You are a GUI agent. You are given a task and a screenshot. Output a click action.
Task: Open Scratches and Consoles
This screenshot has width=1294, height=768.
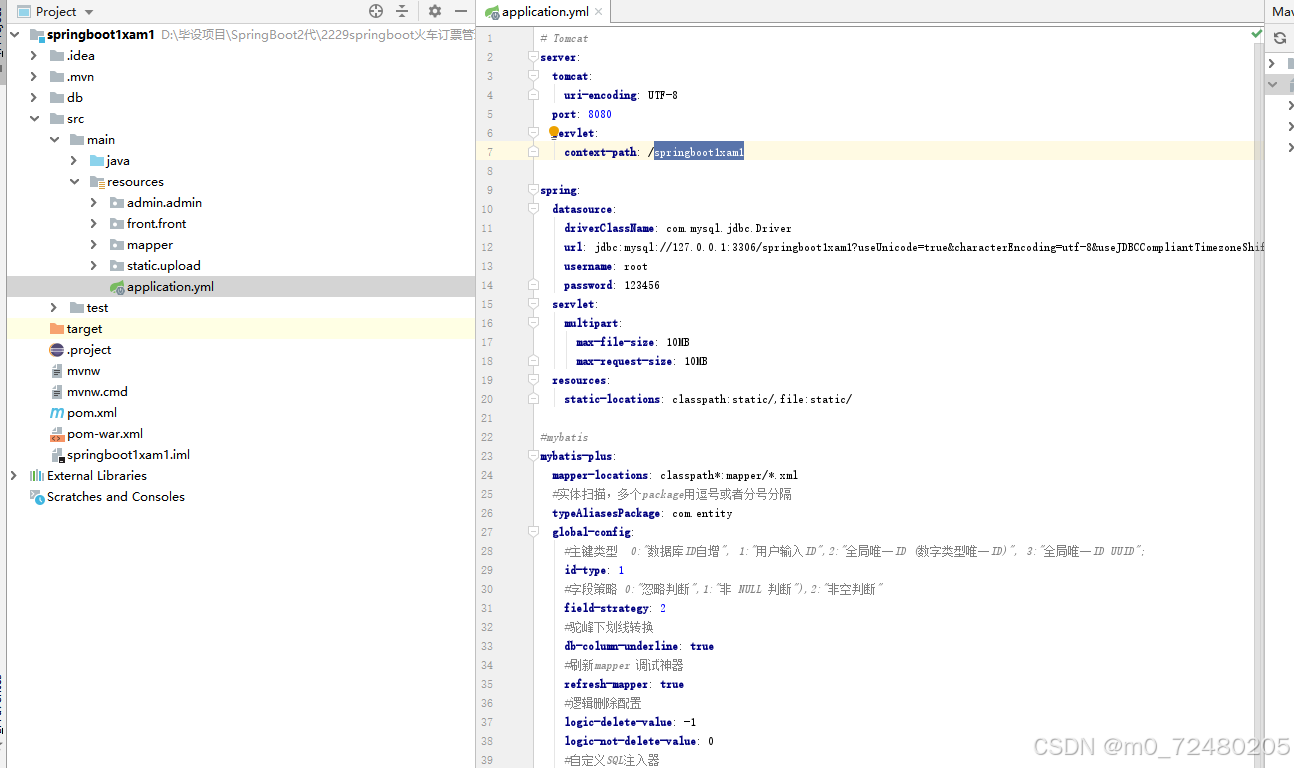pyautogui.click(x=115, y=496)
